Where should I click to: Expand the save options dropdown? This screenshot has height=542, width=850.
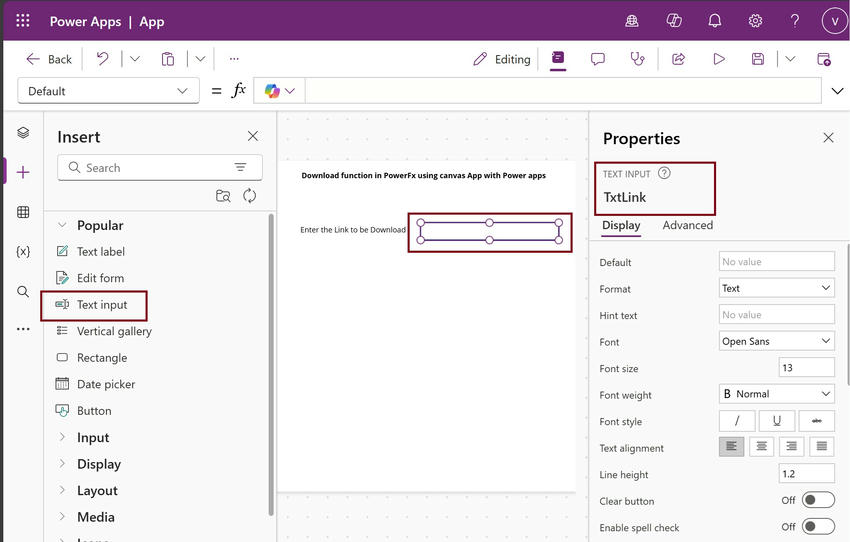pos(790,59)
